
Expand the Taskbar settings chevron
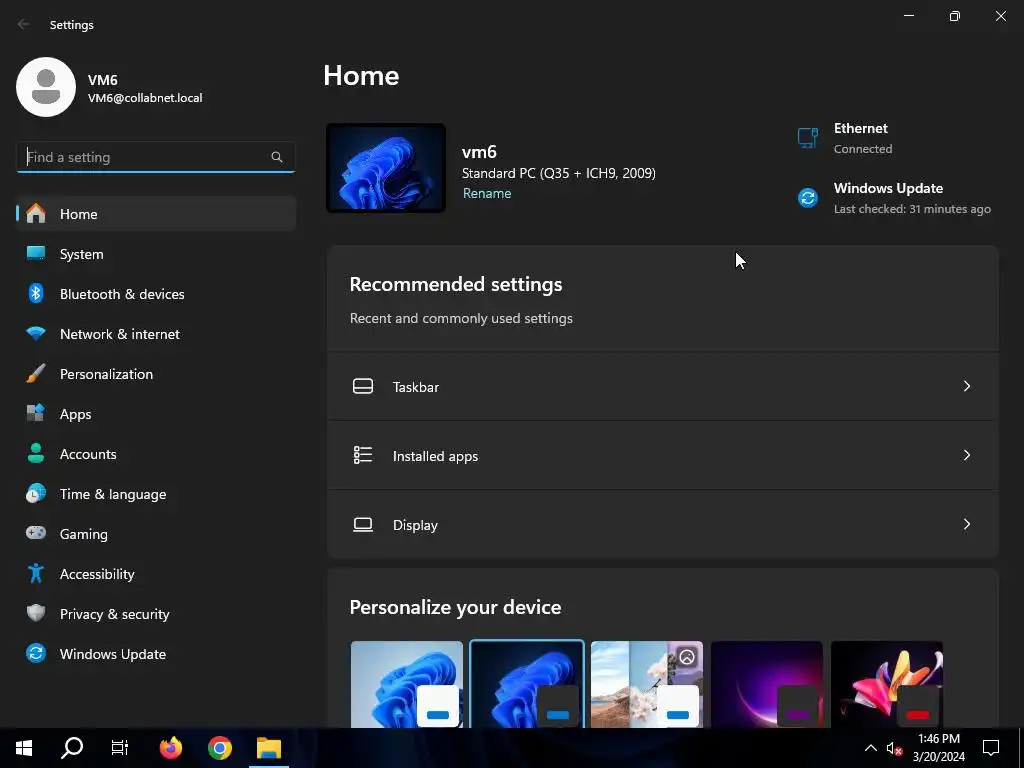(x=967, y=386)
